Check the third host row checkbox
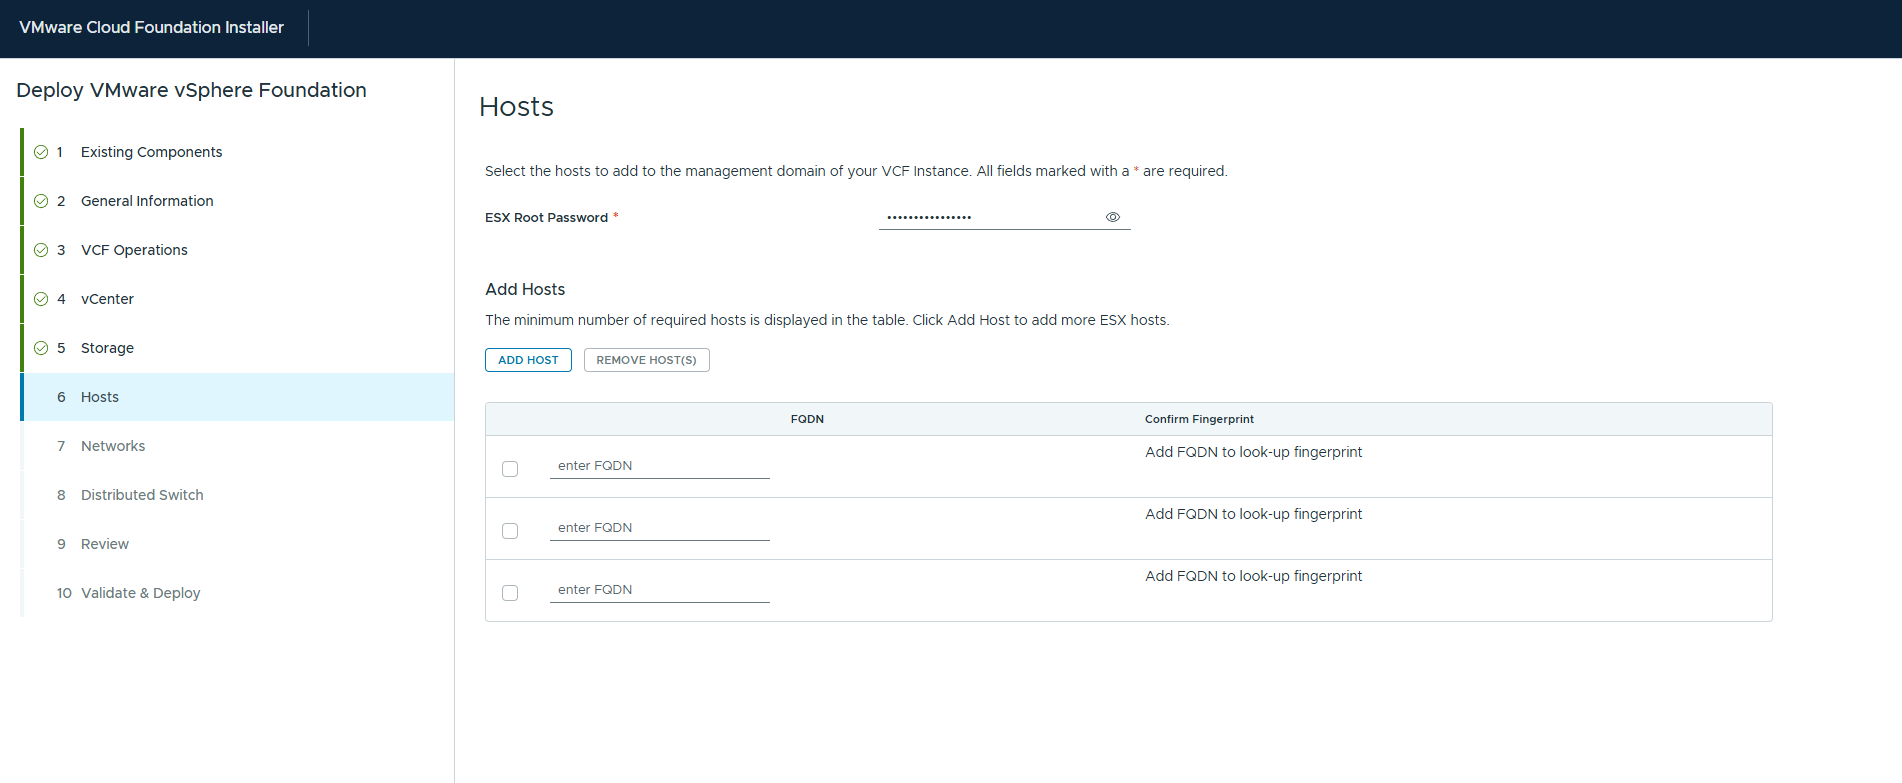 pyautogui.click(x=510, y=593)
